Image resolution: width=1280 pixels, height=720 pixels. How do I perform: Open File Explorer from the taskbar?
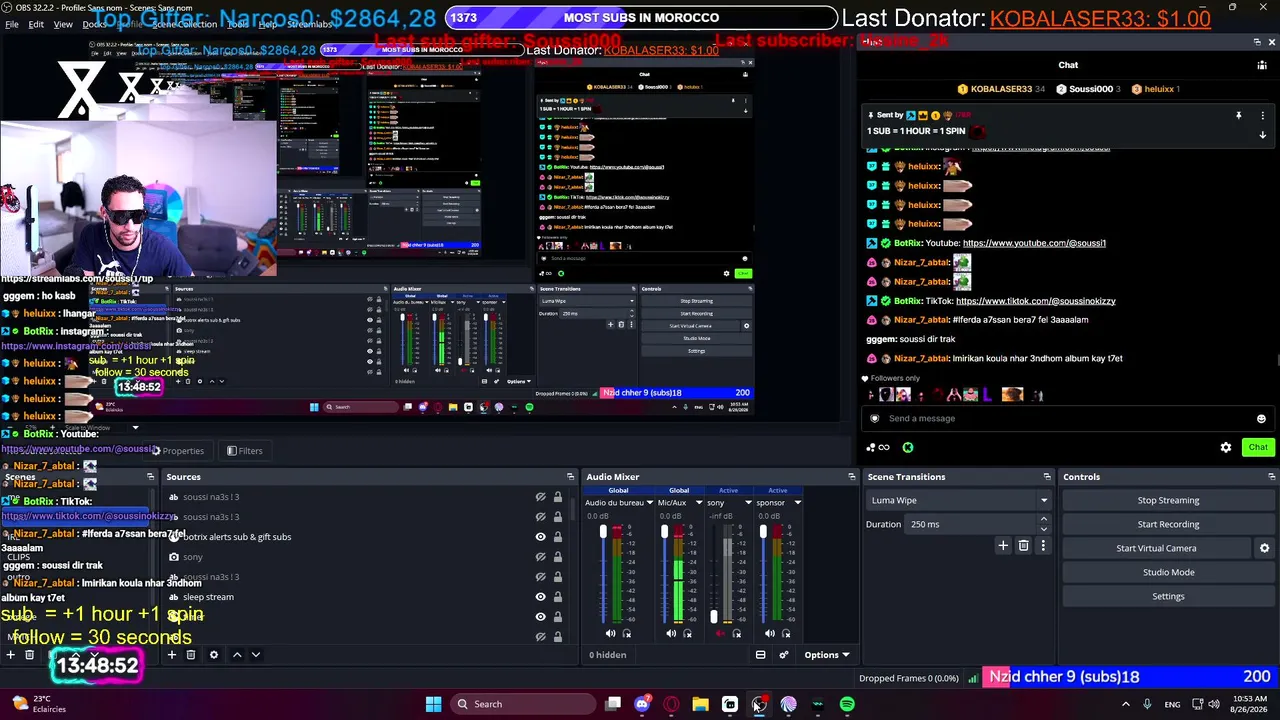pyautogui.click(x=700, y=704)
